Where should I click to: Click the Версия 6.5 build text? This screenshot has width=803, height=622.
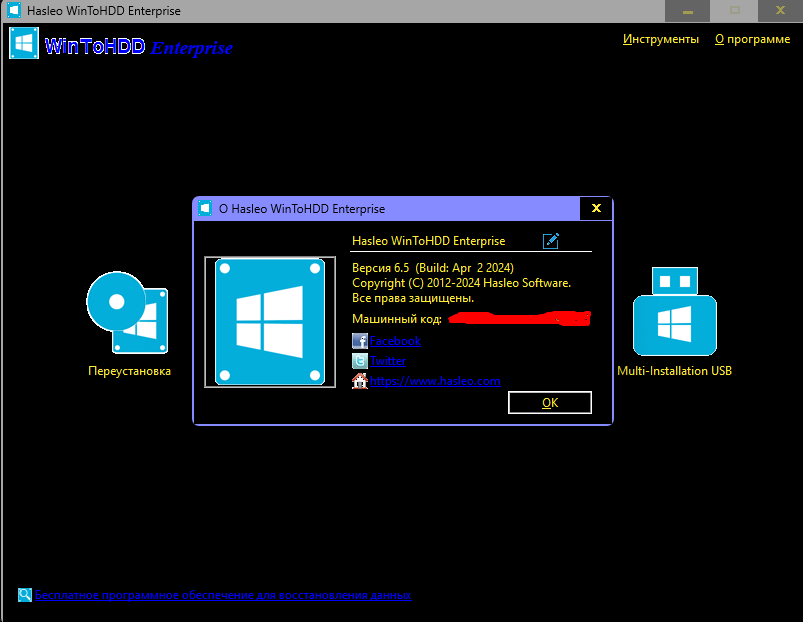click(x=433, y=268)
